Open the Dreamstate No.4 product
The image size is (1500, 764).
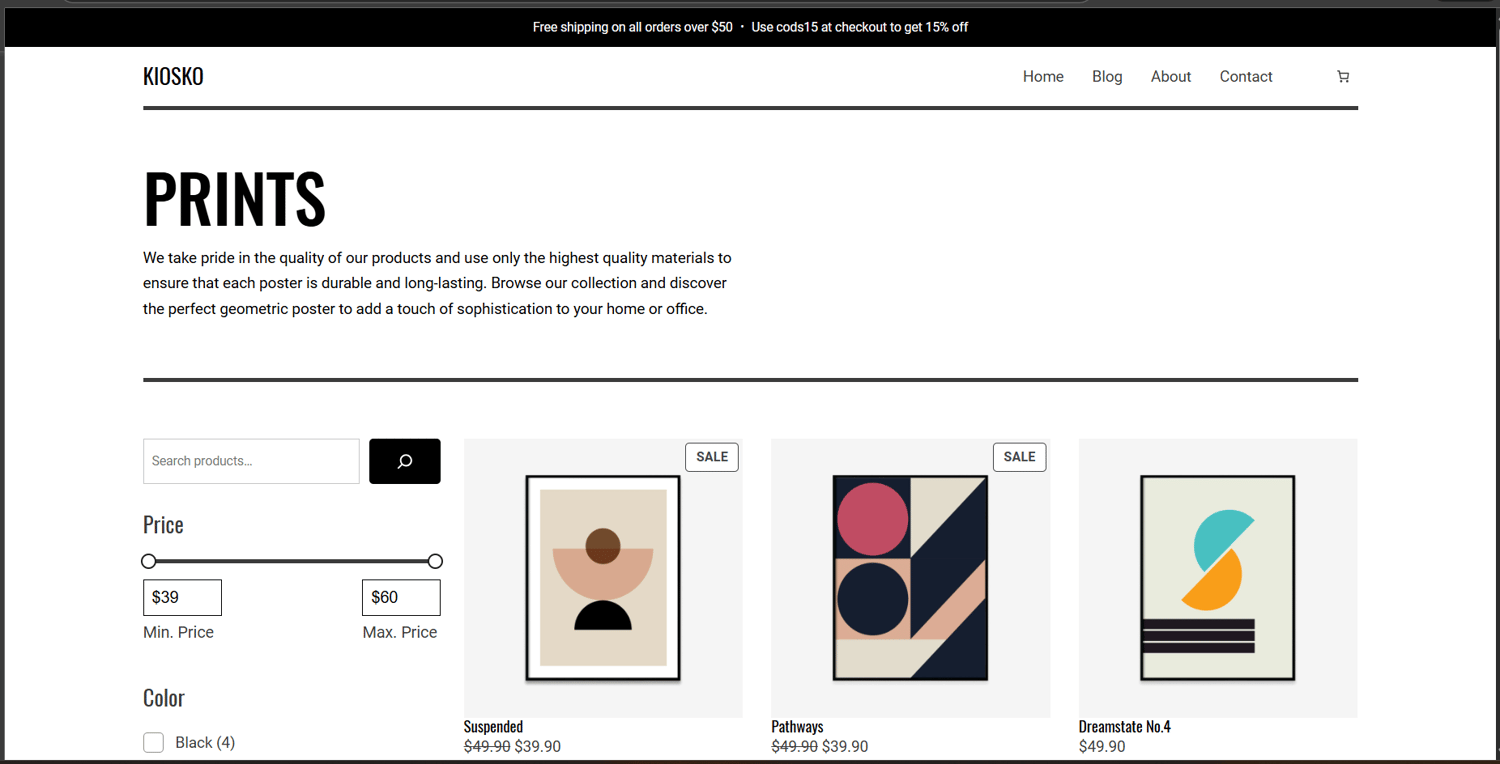coord(1124,726)
